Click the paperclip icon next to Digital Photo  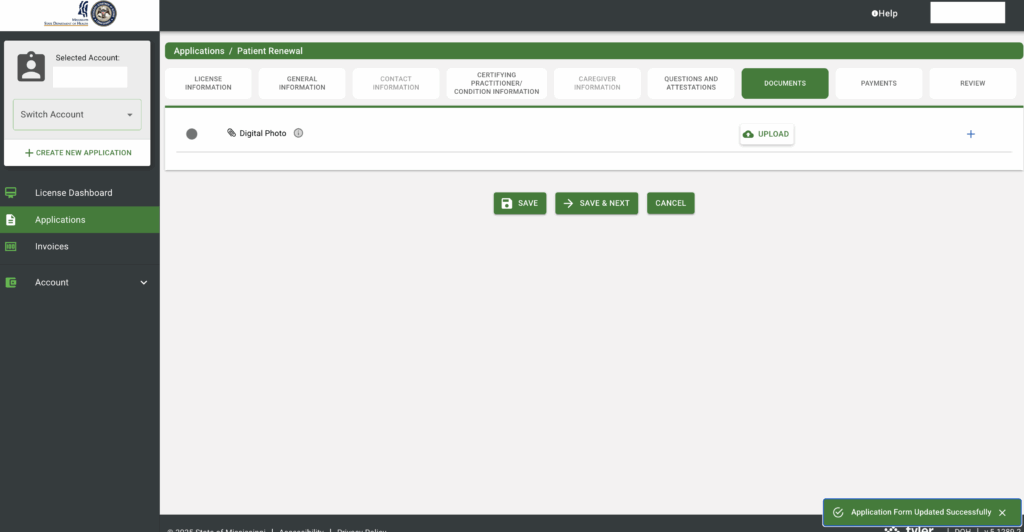[x=232, y=133]
